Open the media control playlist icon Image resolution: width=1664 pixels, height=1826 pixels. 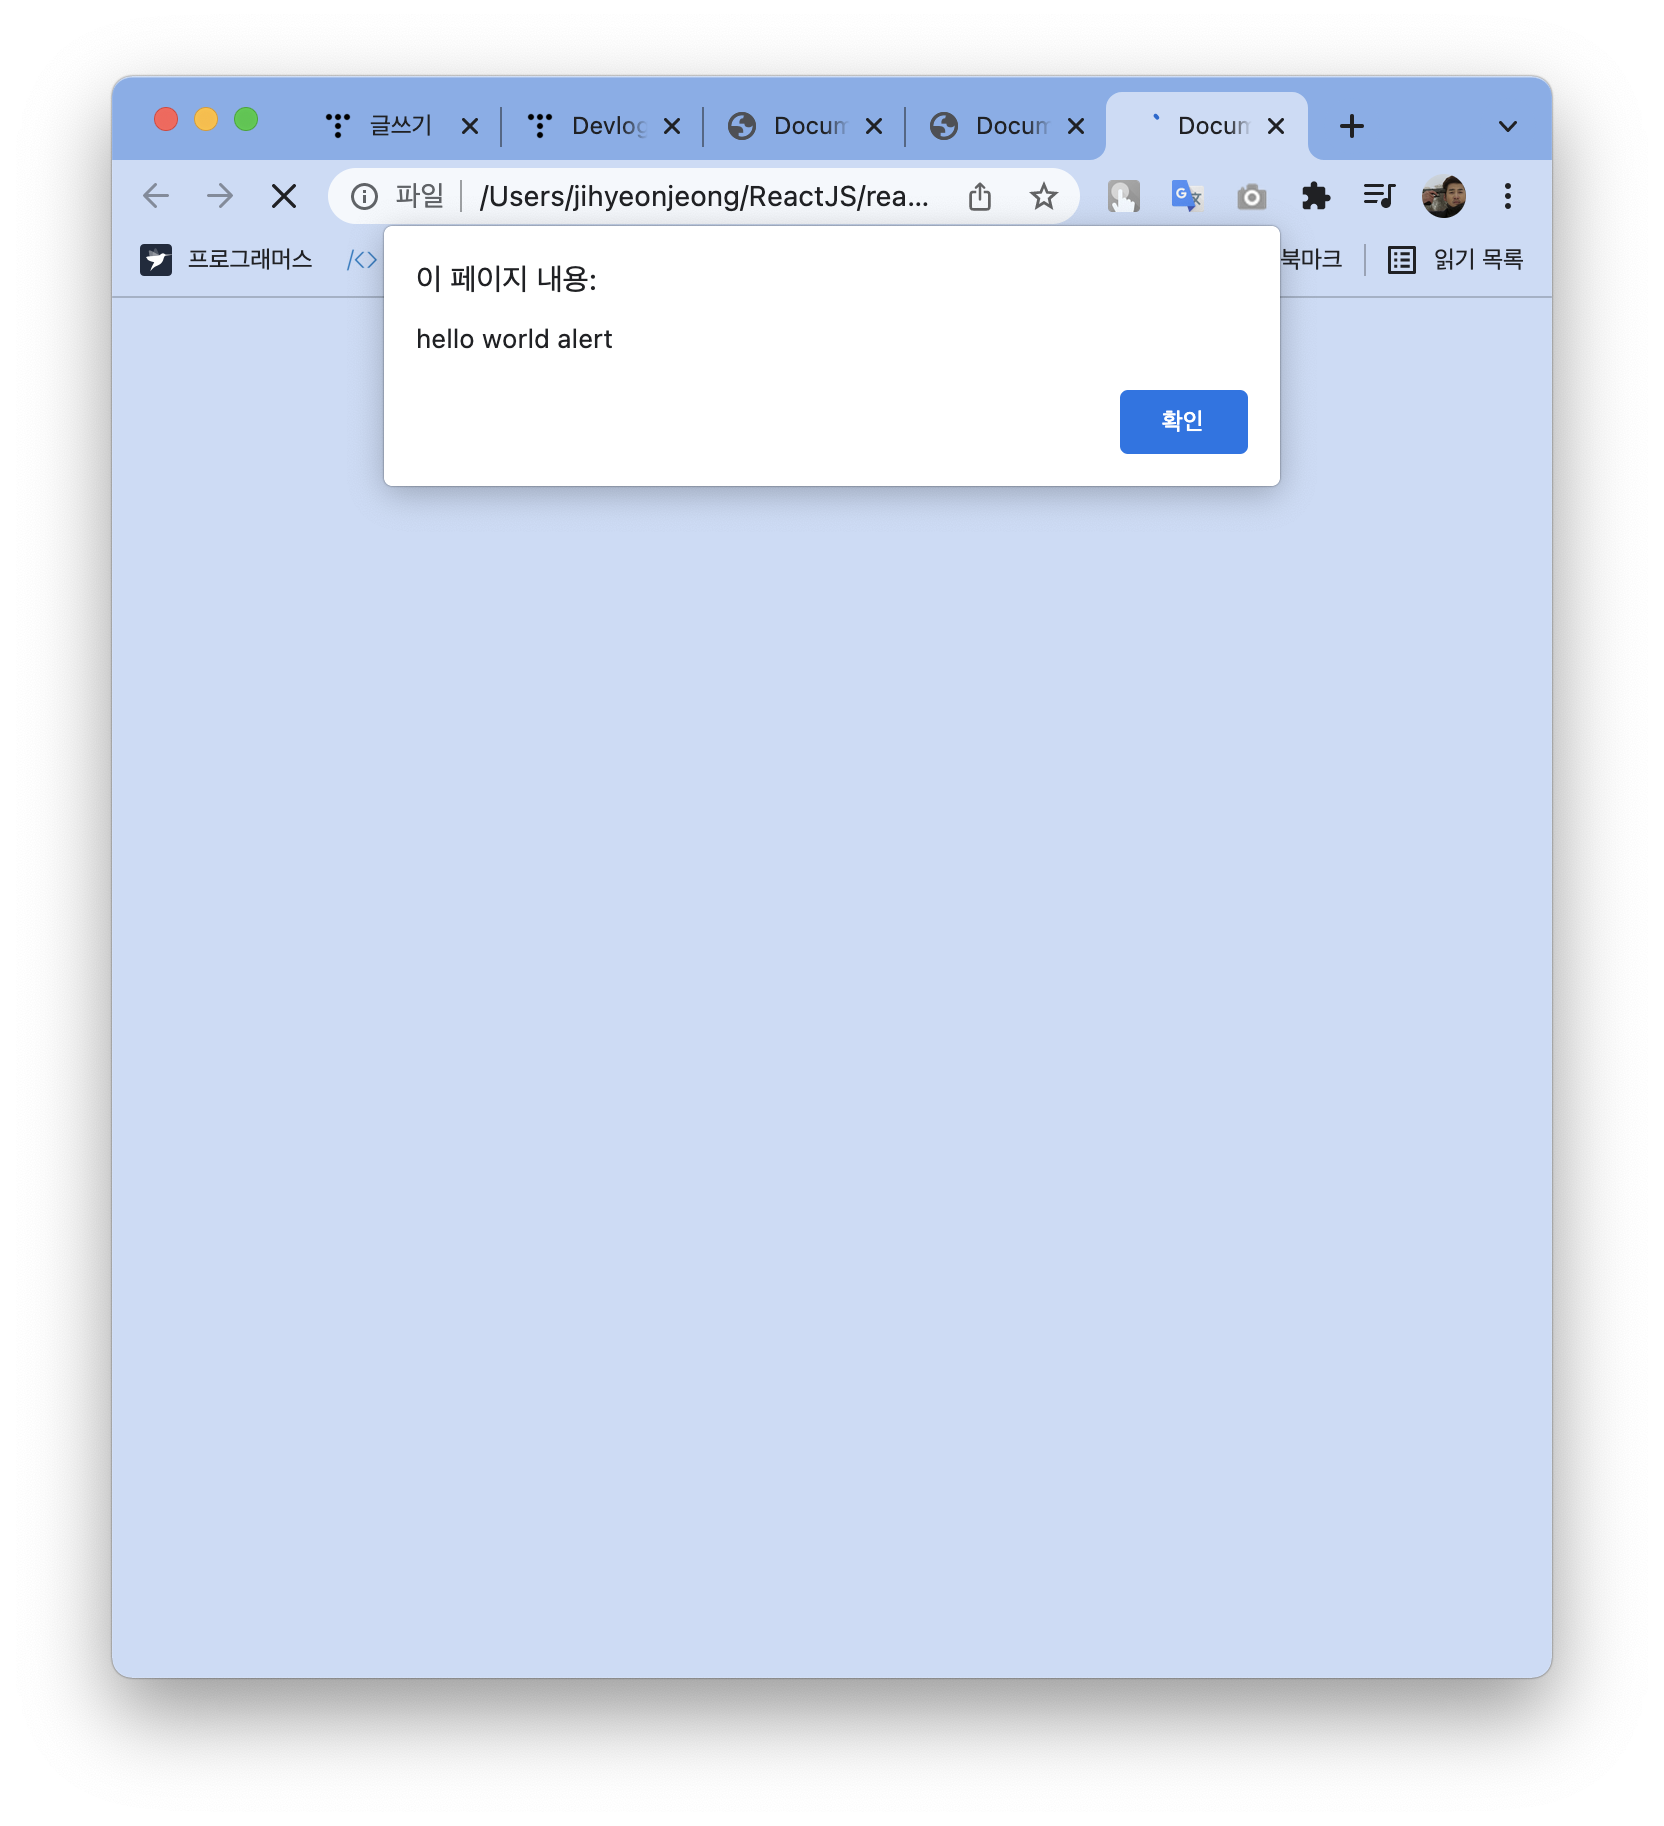coord(1379,196)
